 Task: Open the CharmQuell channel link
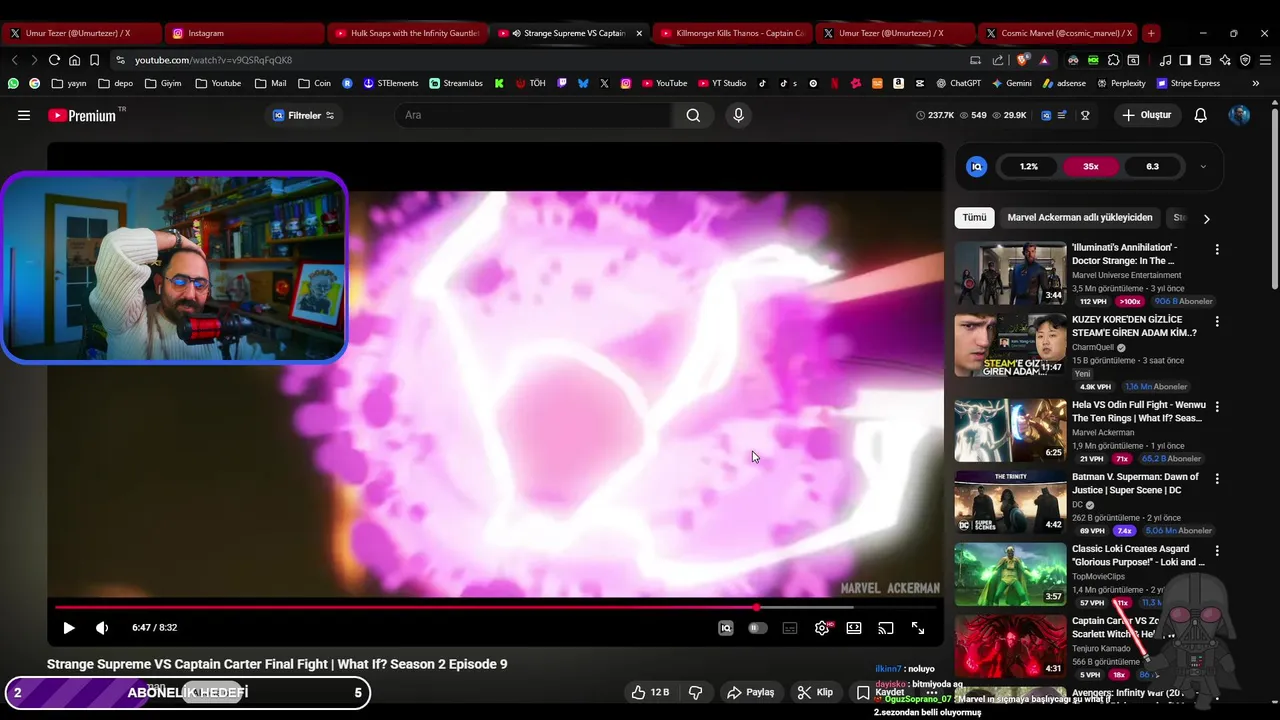pos(1093,348)
